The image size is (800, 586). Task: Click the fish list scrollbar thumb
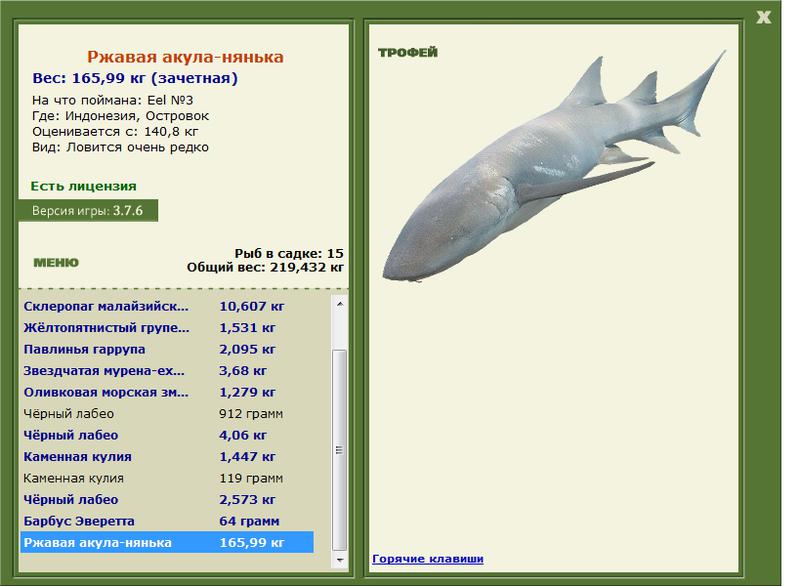[x=340, y=450]
